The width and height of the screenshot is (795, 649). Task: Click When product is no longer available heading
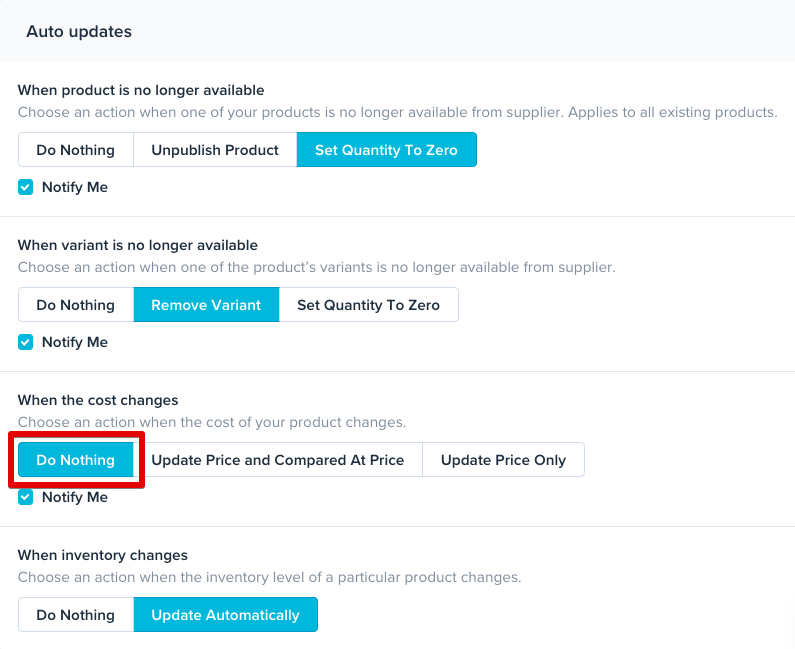[140, 90]
